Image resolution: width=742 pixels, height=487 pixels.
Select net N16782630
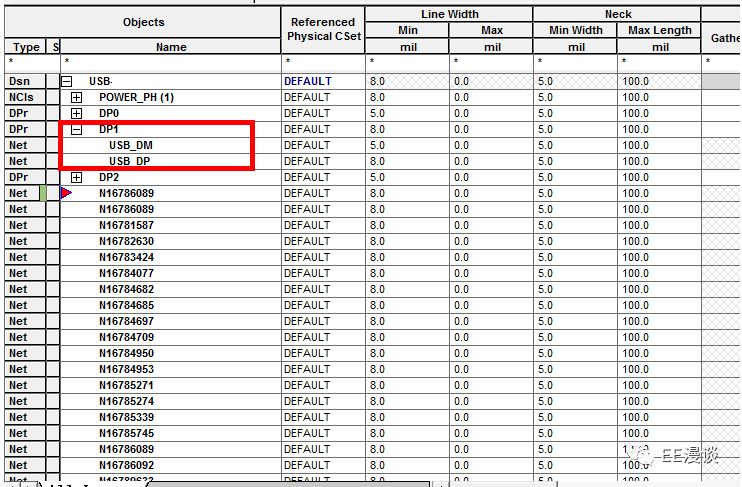[126, 241]
